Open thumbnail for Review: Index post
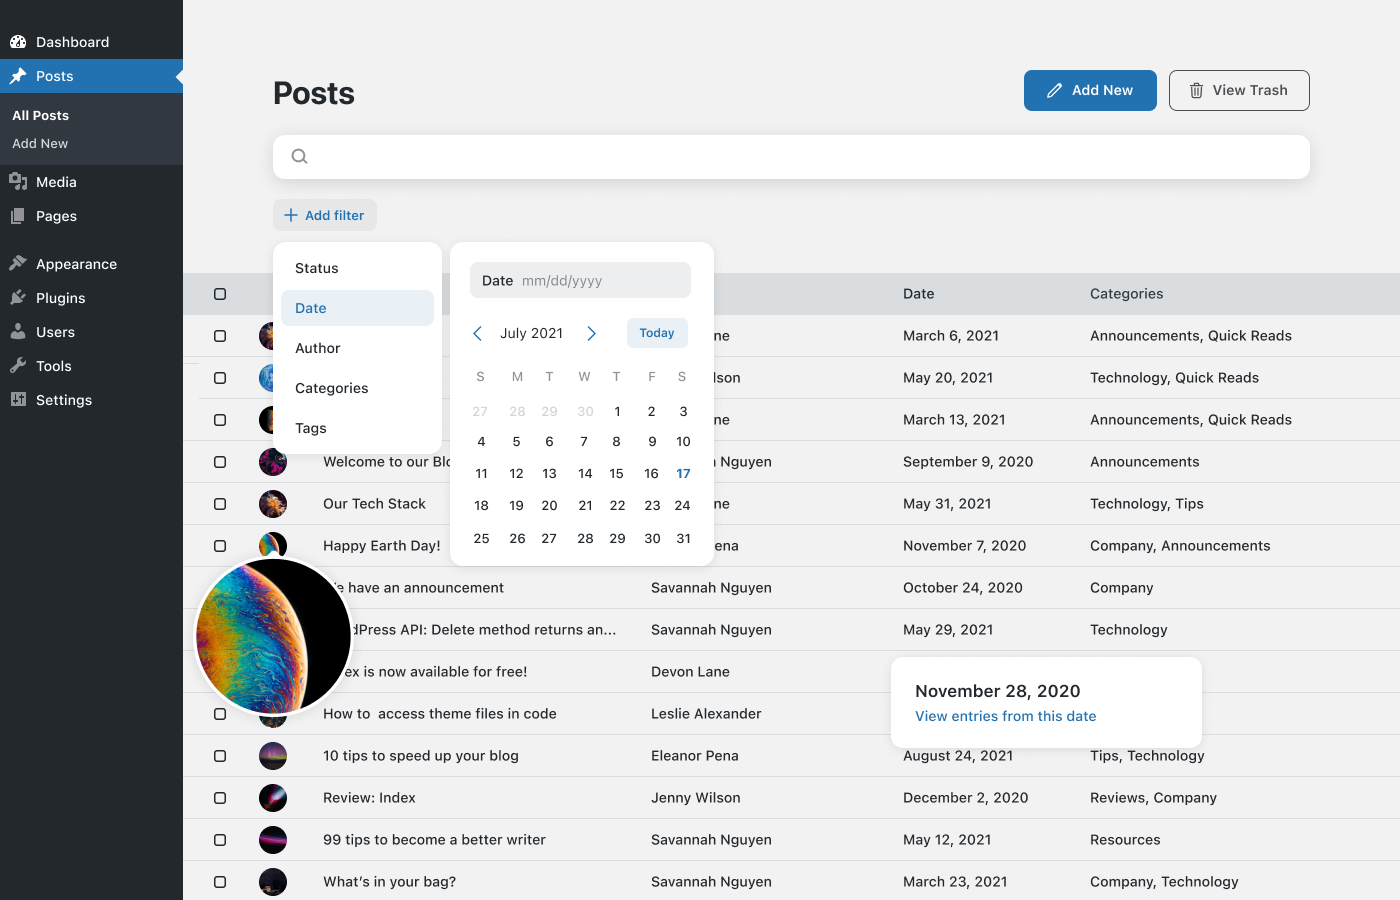The image size is (1400, 900). coord(273,798)
